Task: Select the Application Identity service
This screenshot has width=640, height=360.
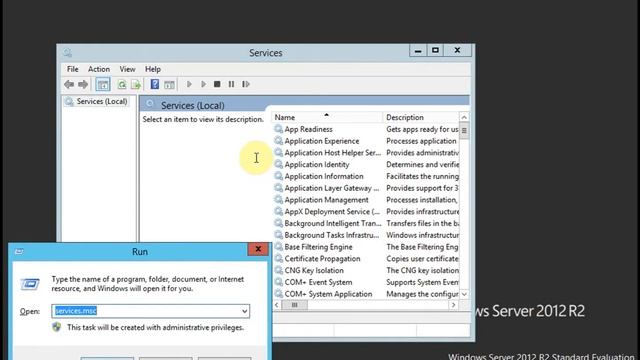Action: tap(317, 164)
